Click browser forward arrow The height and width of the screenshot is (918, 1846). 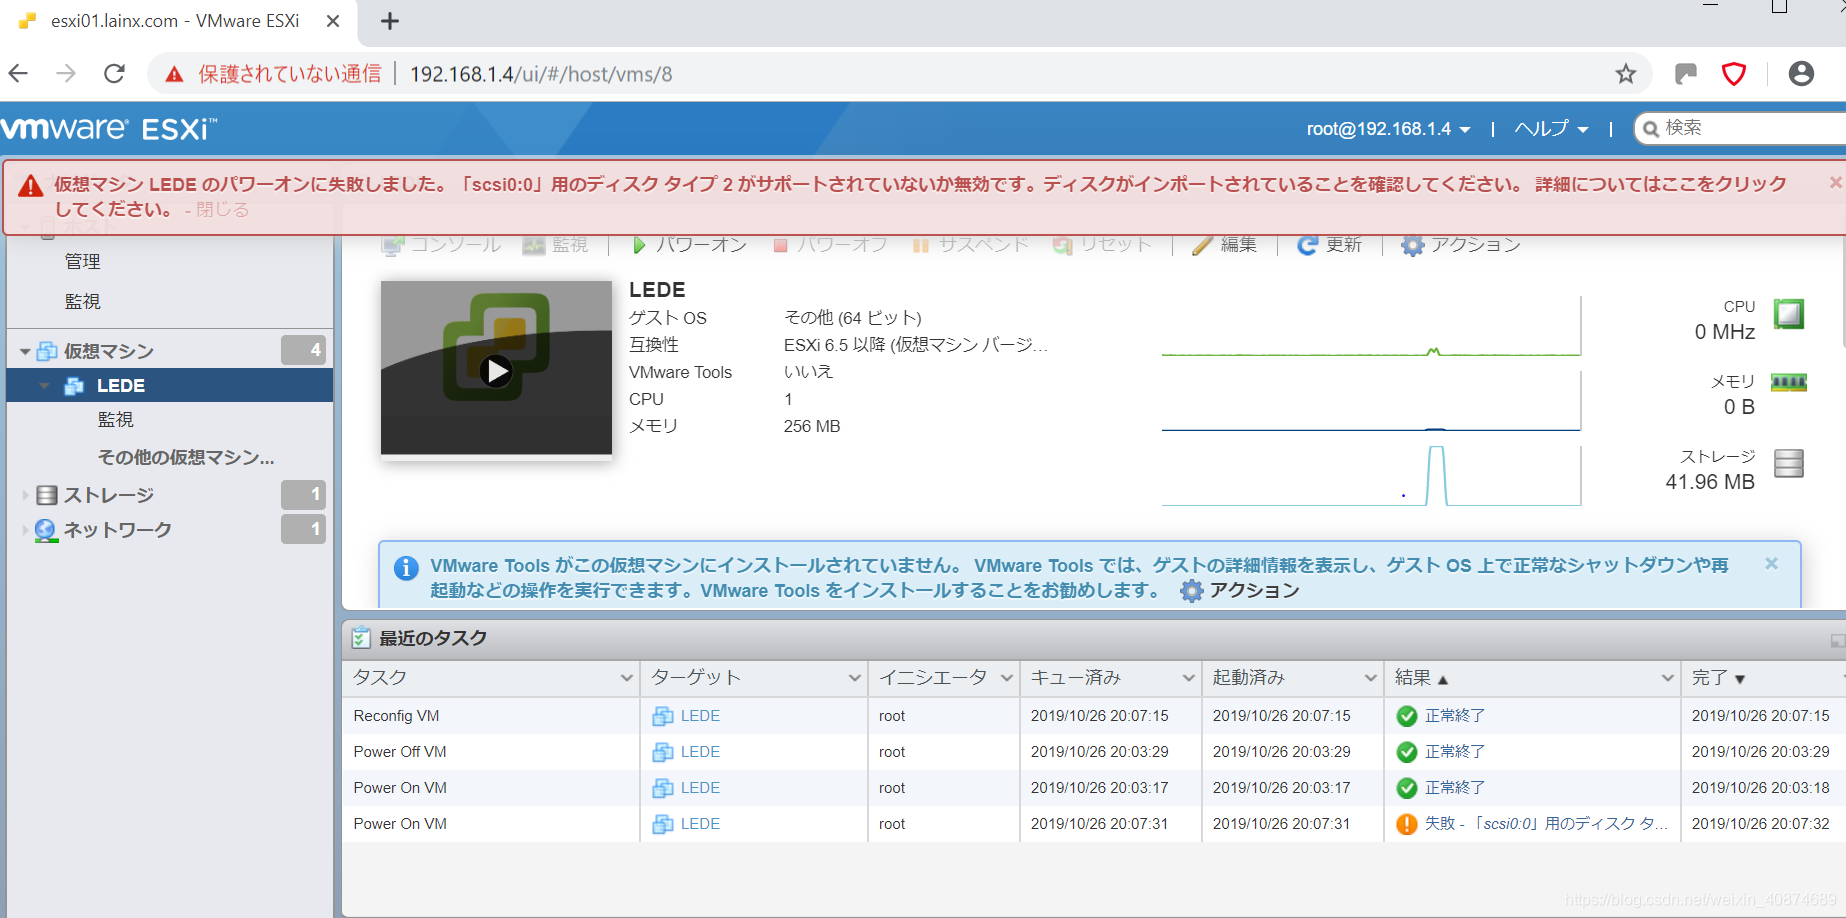pyautogui.click(x=66, y=73)
